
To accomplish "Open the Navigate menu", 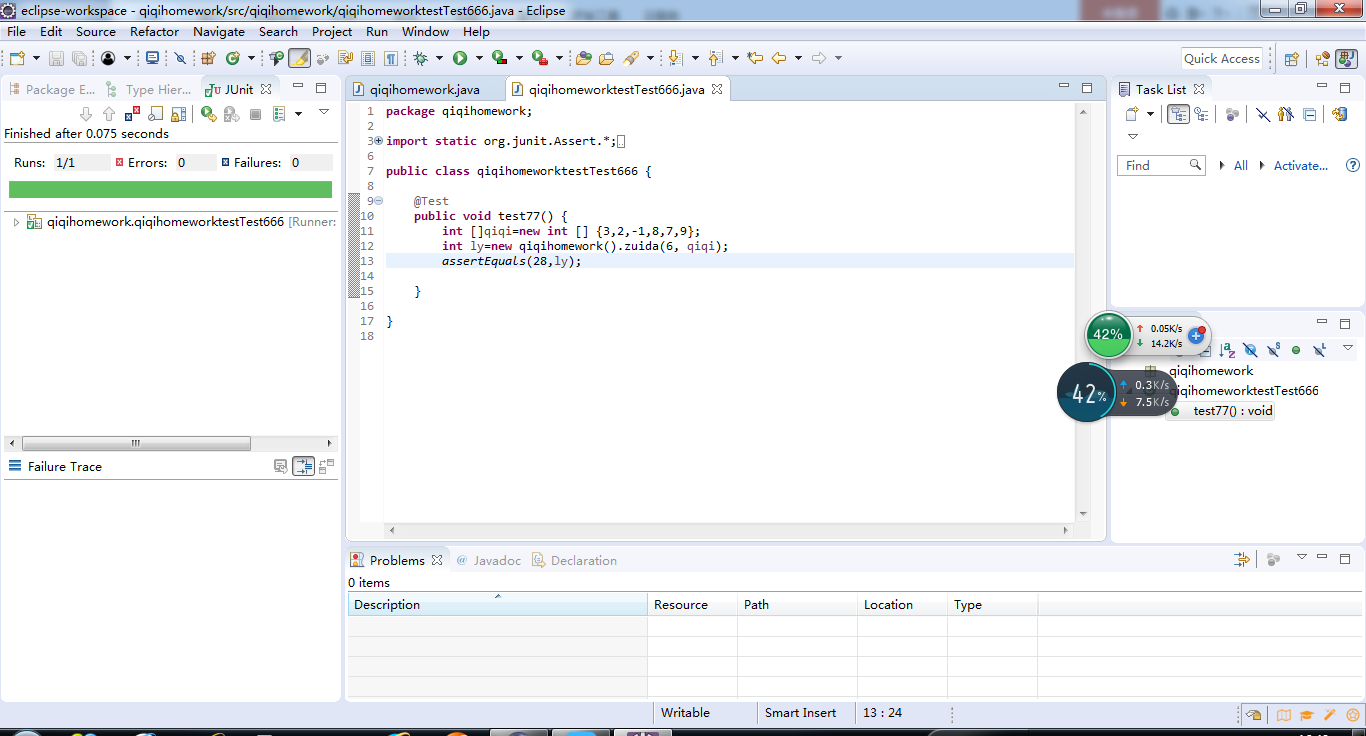I will coord(218,31).
